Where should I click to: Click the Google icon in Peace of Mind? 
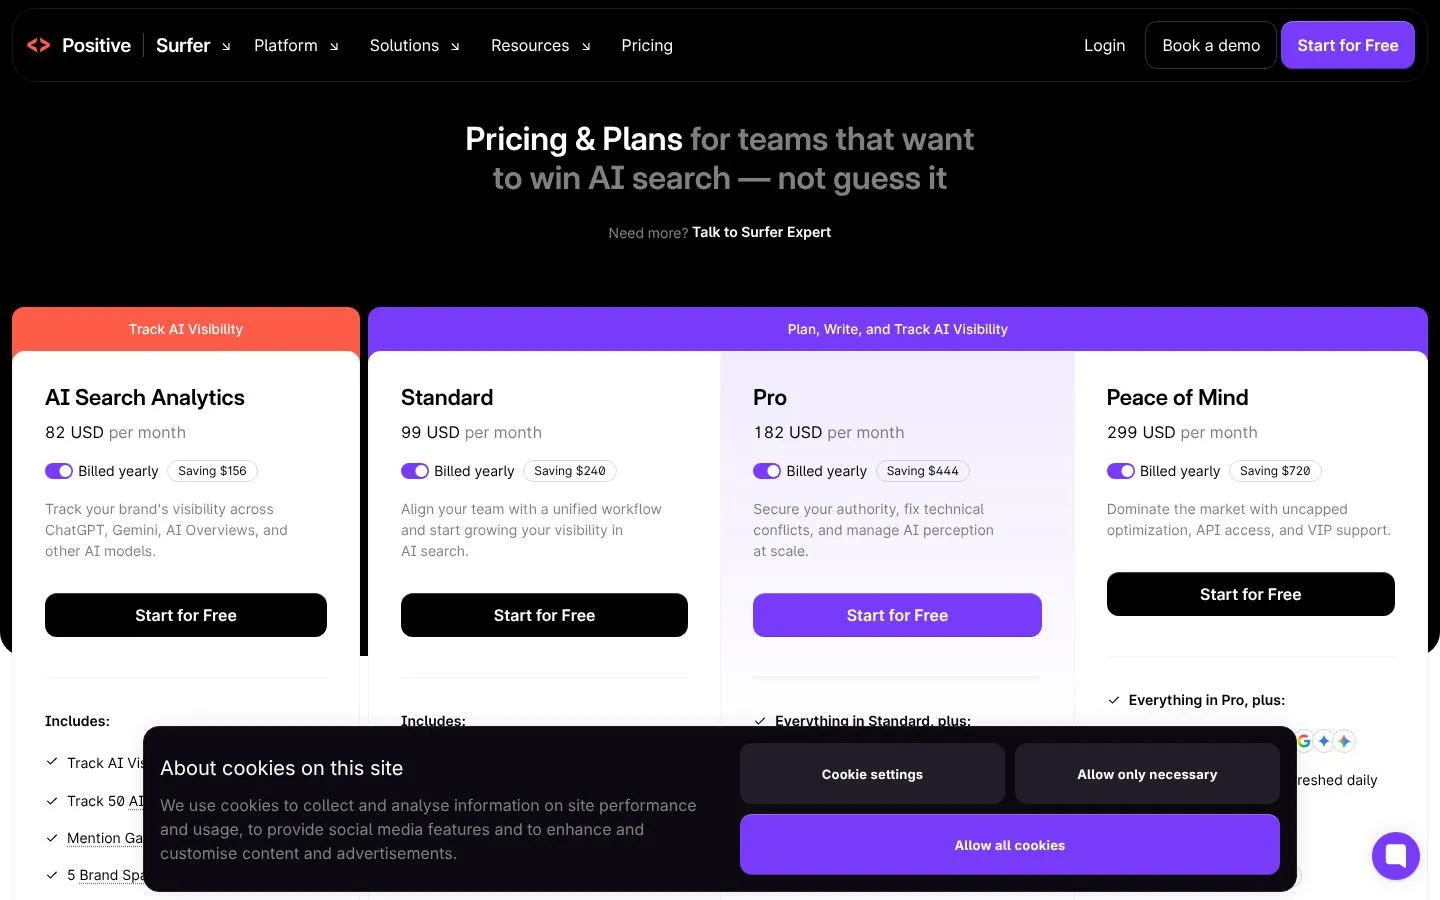(1304, 741)
